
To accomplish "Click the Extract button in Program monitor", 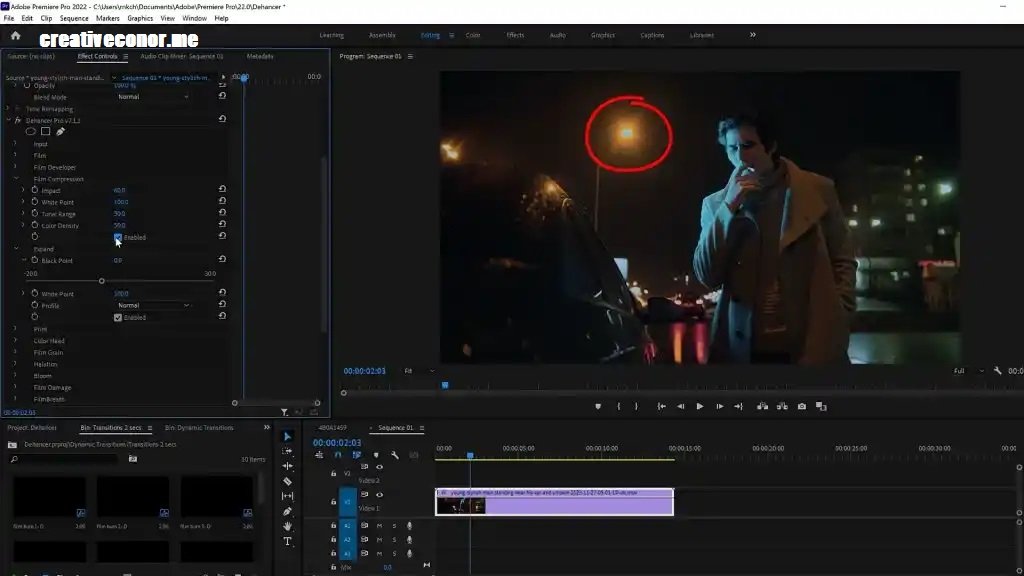I will tap(782, 406).
